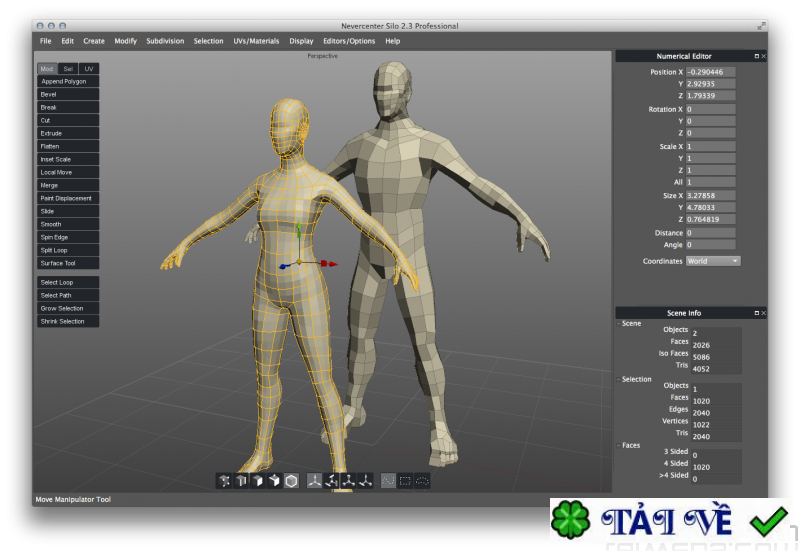Switch to the UV button tab
The width and height of the screenshot is (800, 551).
pyautogui.click(x=89, y=68)
